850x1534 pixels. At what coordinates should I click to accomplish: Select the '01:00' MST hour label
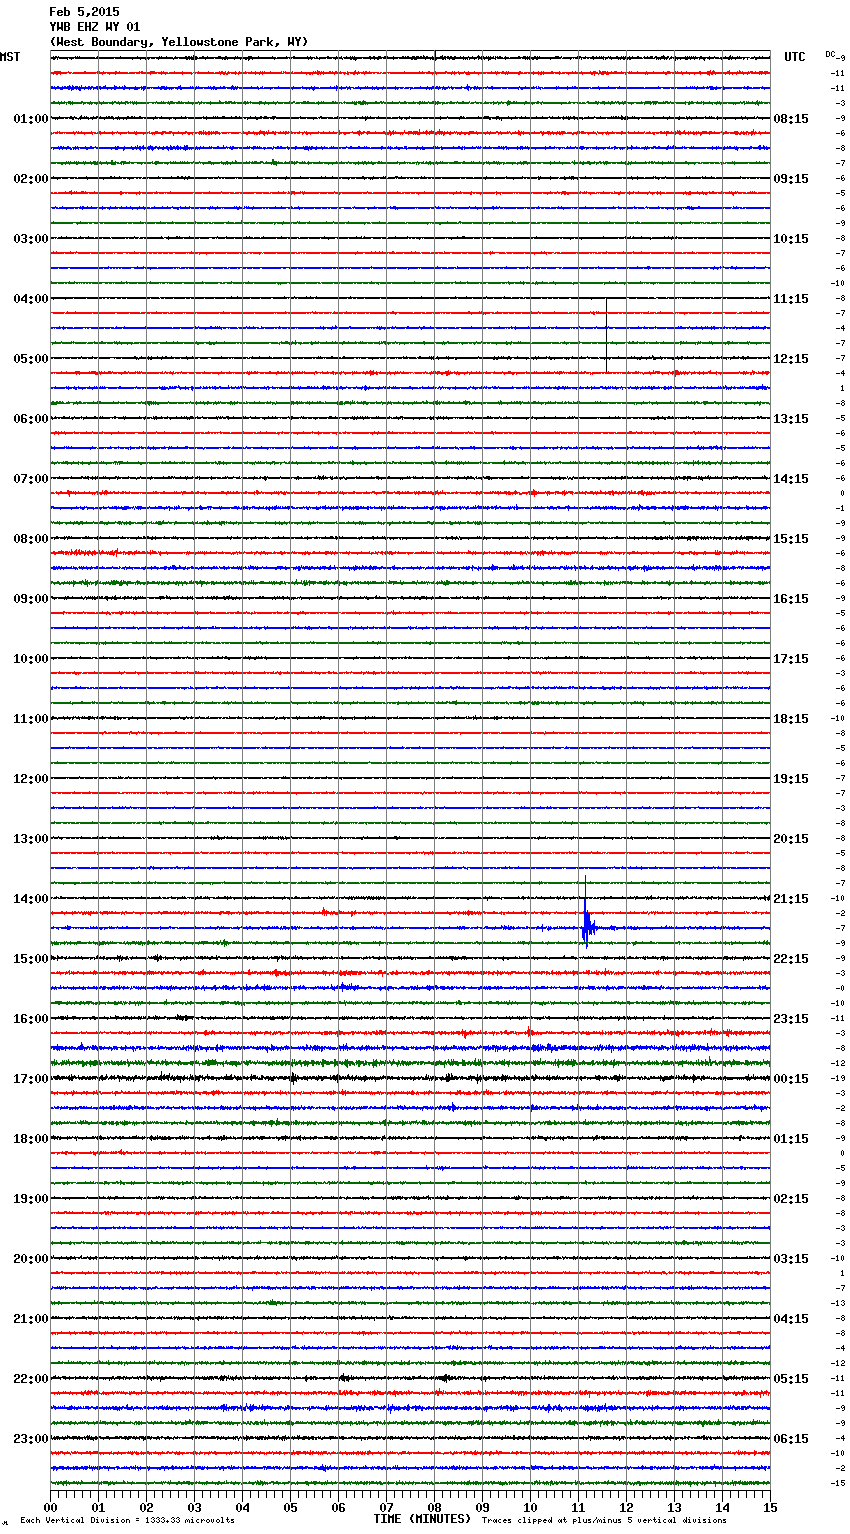click(x=31, y=119)
